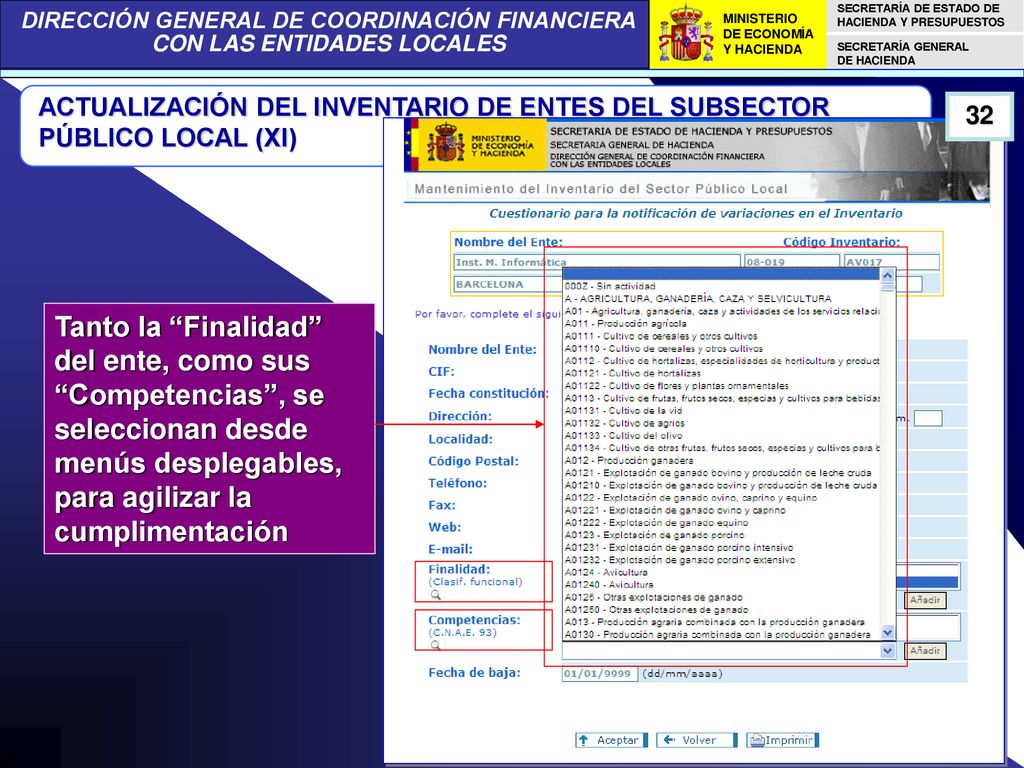Select 'A0124 - Avicultura' option
Viewport: 1024px width, 768px height.
click(722, 572)
